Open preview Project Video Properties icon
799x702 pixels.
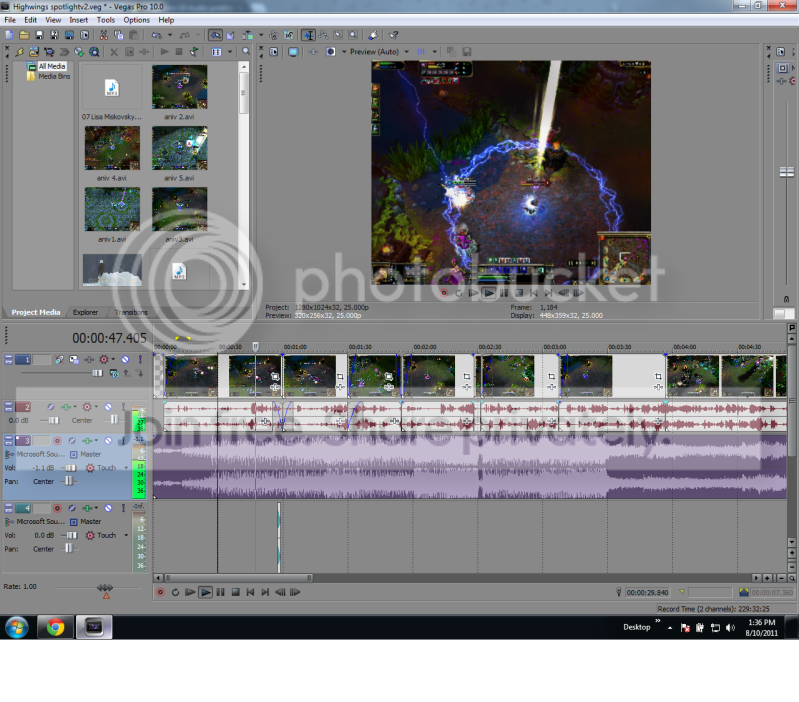(x=274, y=52)
